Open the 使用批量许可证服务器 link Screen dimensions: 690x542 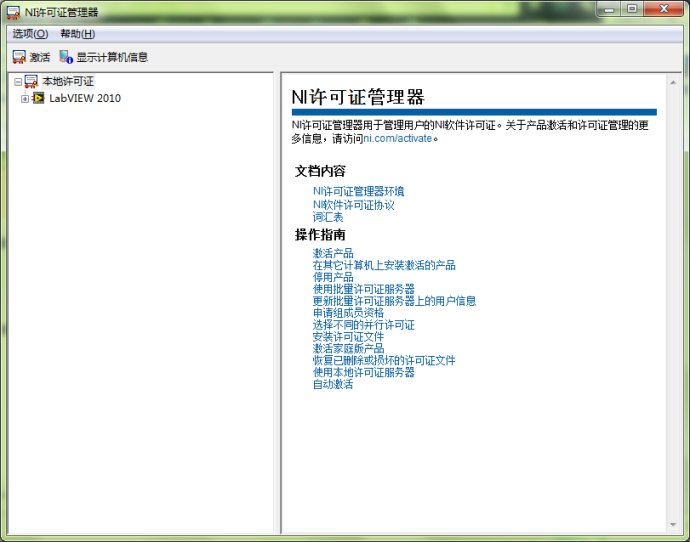point(363,289)
